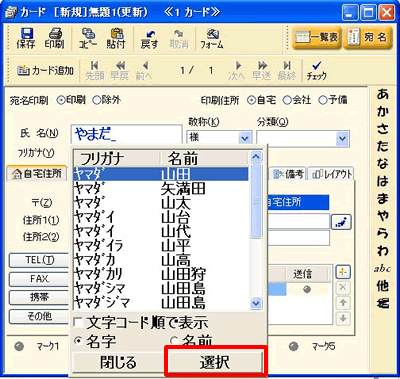The image size is (400, 379).
Task: Click the 印刷 (print) toolbar icon
Action: [54, 38]
